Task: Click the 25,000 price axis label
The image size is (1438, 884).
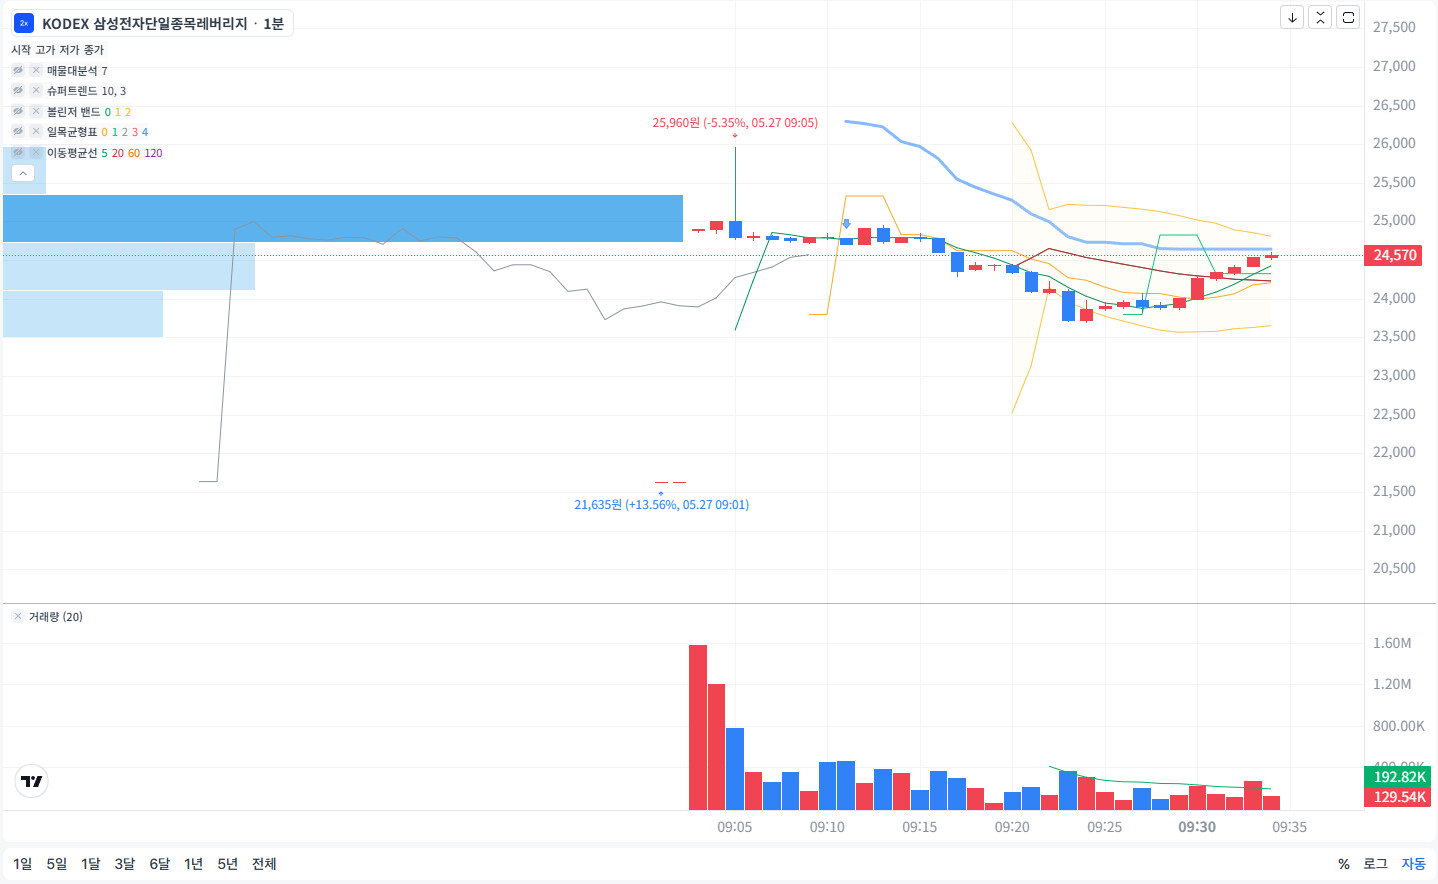Action: click(x=1394, y=220)
